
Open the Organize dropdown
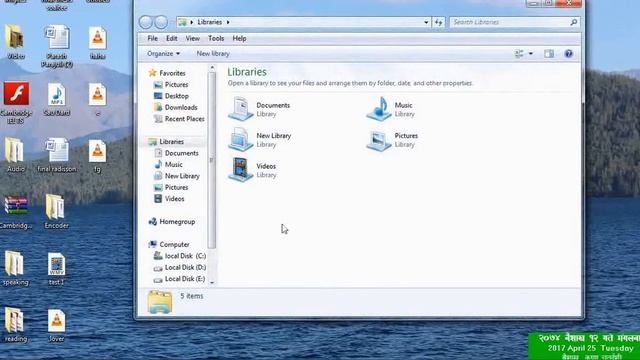tap(163, 53)
